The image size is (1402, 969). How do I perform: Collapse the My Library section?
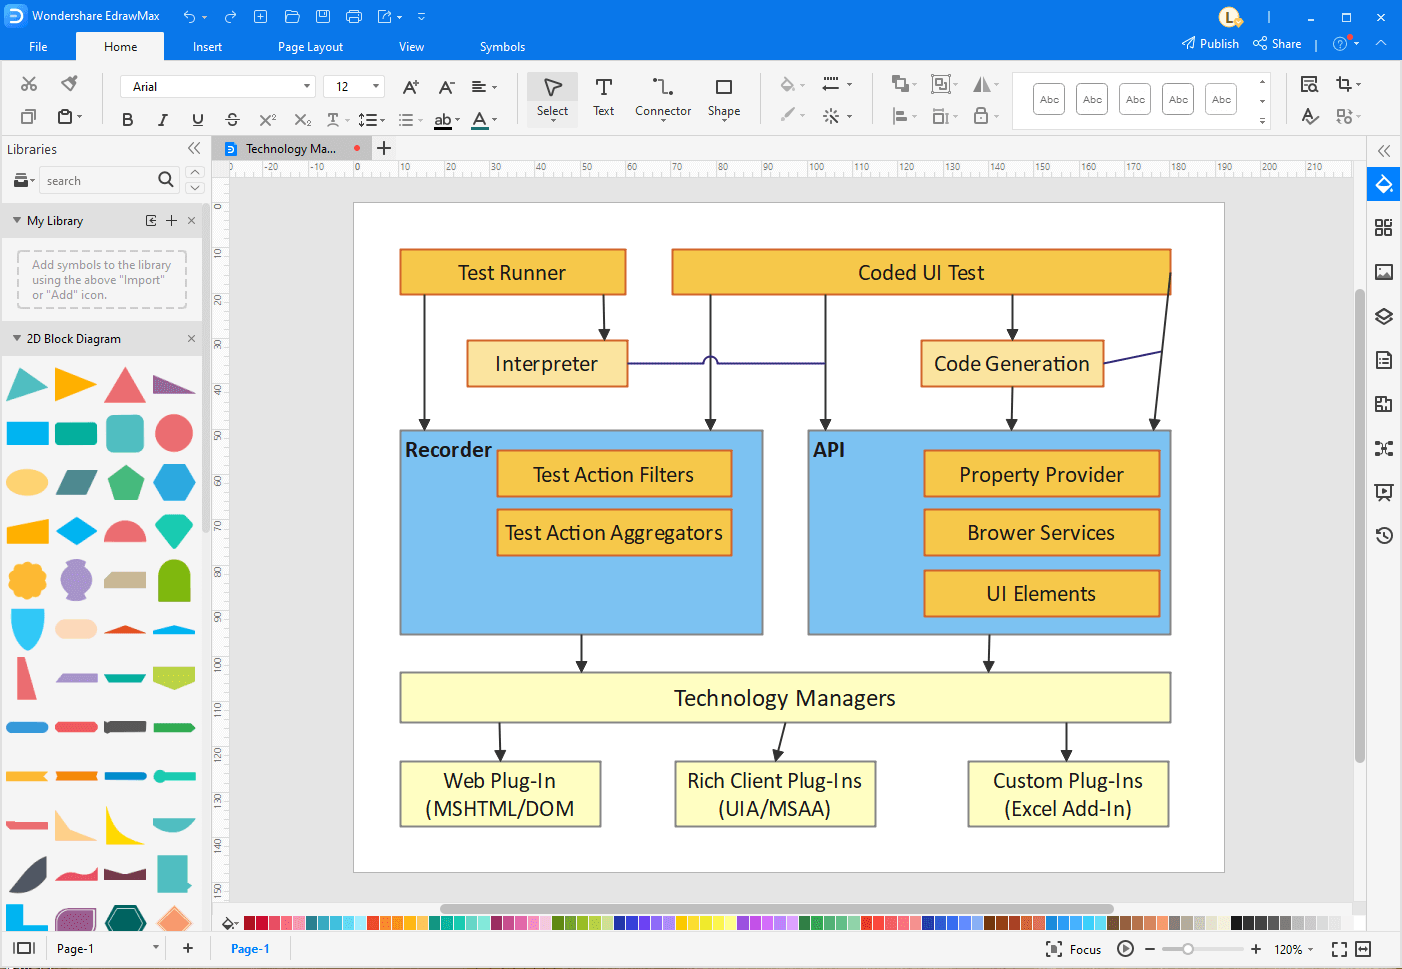pos(16,220)
